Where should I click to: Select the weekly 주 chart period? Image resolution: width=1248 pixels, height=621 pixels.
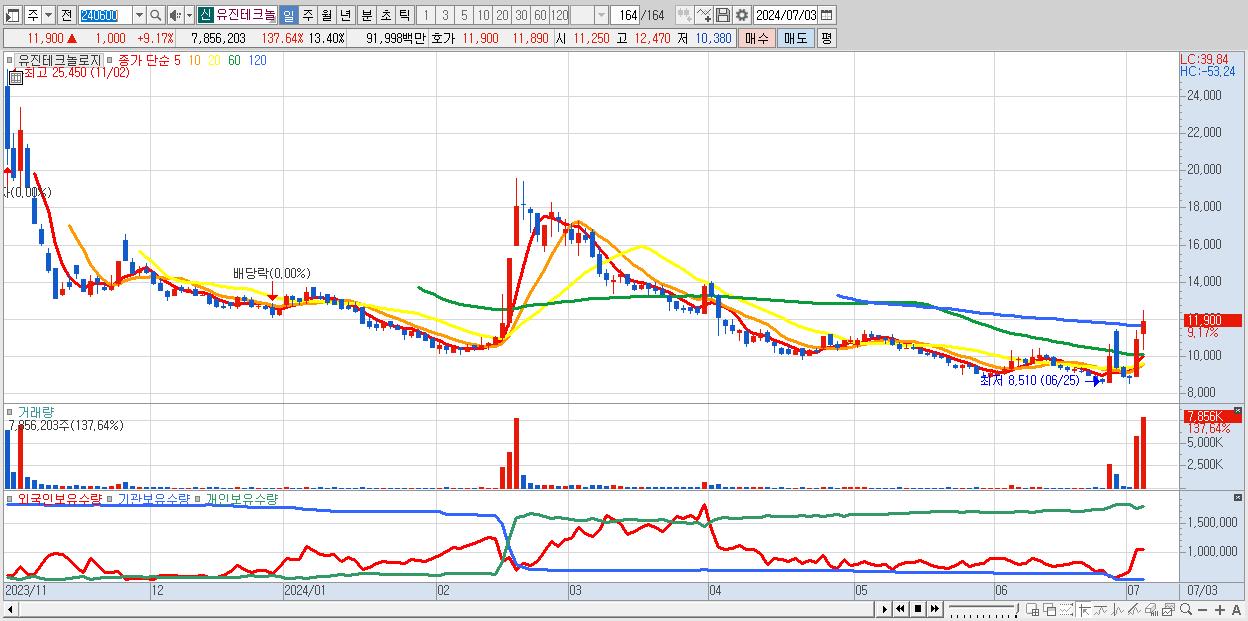pos(307,15)
